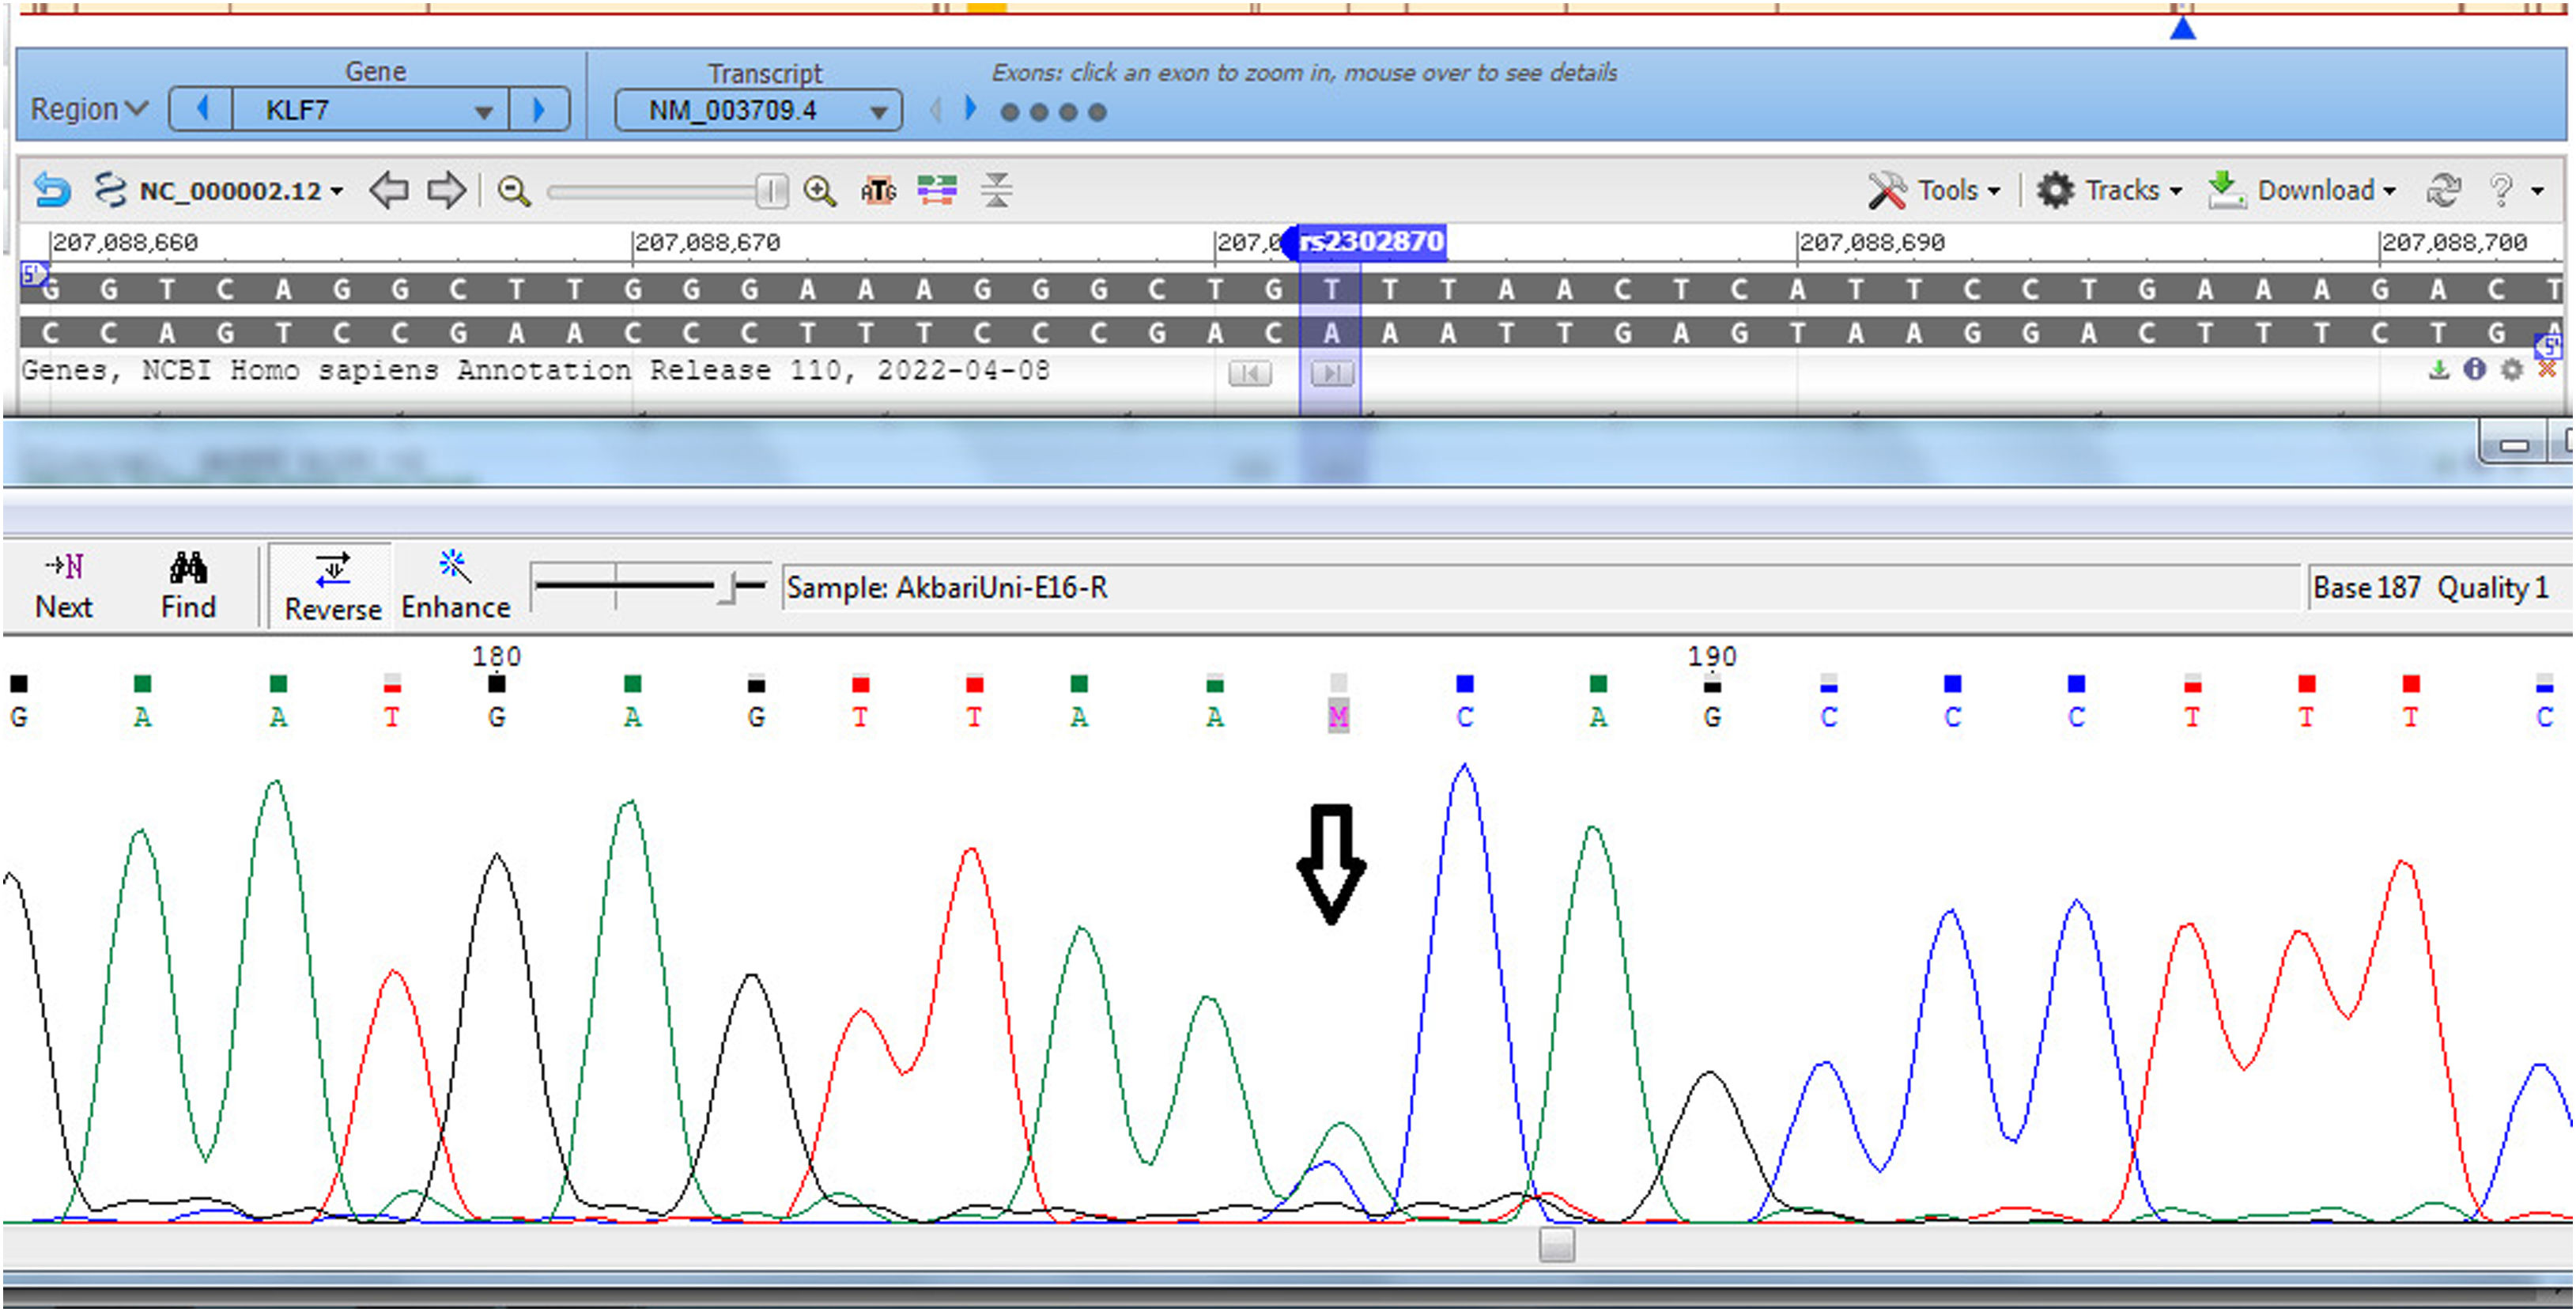Viewport: 2576px width, 1312px height.
Task: Click the zoom out magnifier icon
Action: [514, 191]
